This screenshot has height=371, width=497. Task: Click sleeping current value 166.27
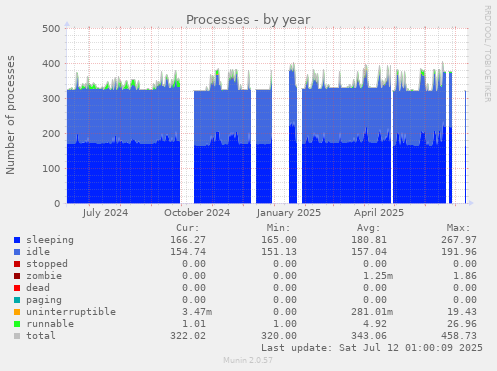point(188,240)
